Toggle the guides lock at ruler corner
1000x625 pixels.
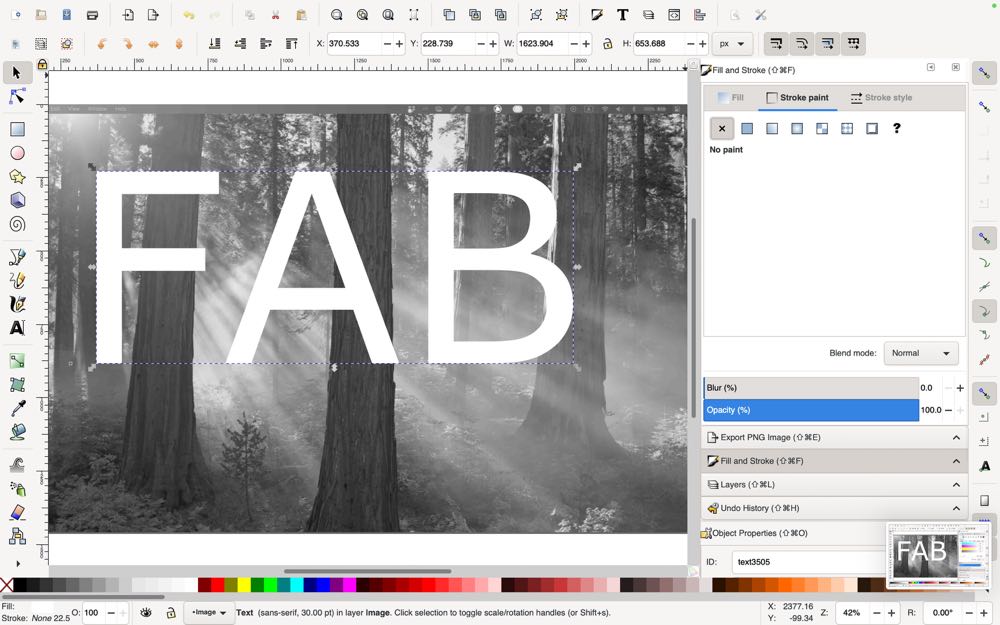pos(42,64)
